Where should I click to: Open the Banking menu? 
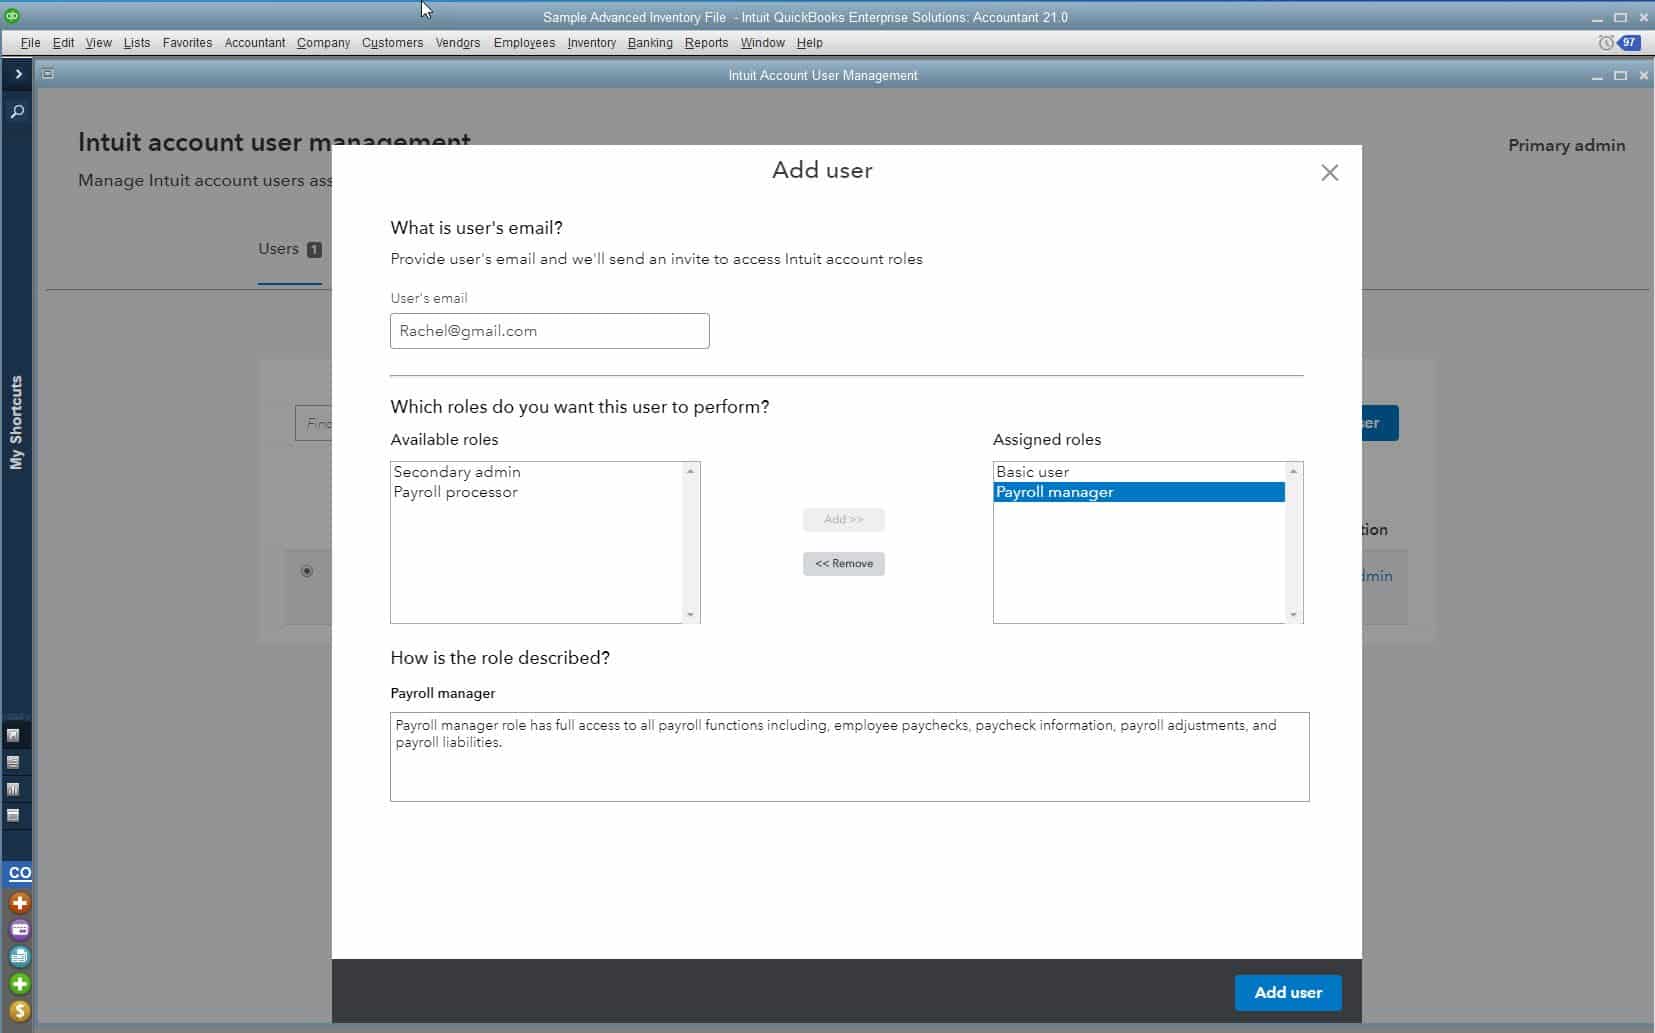point(650,43)
